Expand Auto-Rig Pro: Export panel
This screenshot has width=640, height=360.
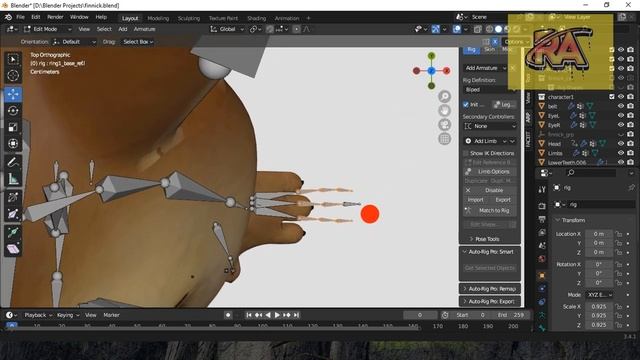(490, 302)
